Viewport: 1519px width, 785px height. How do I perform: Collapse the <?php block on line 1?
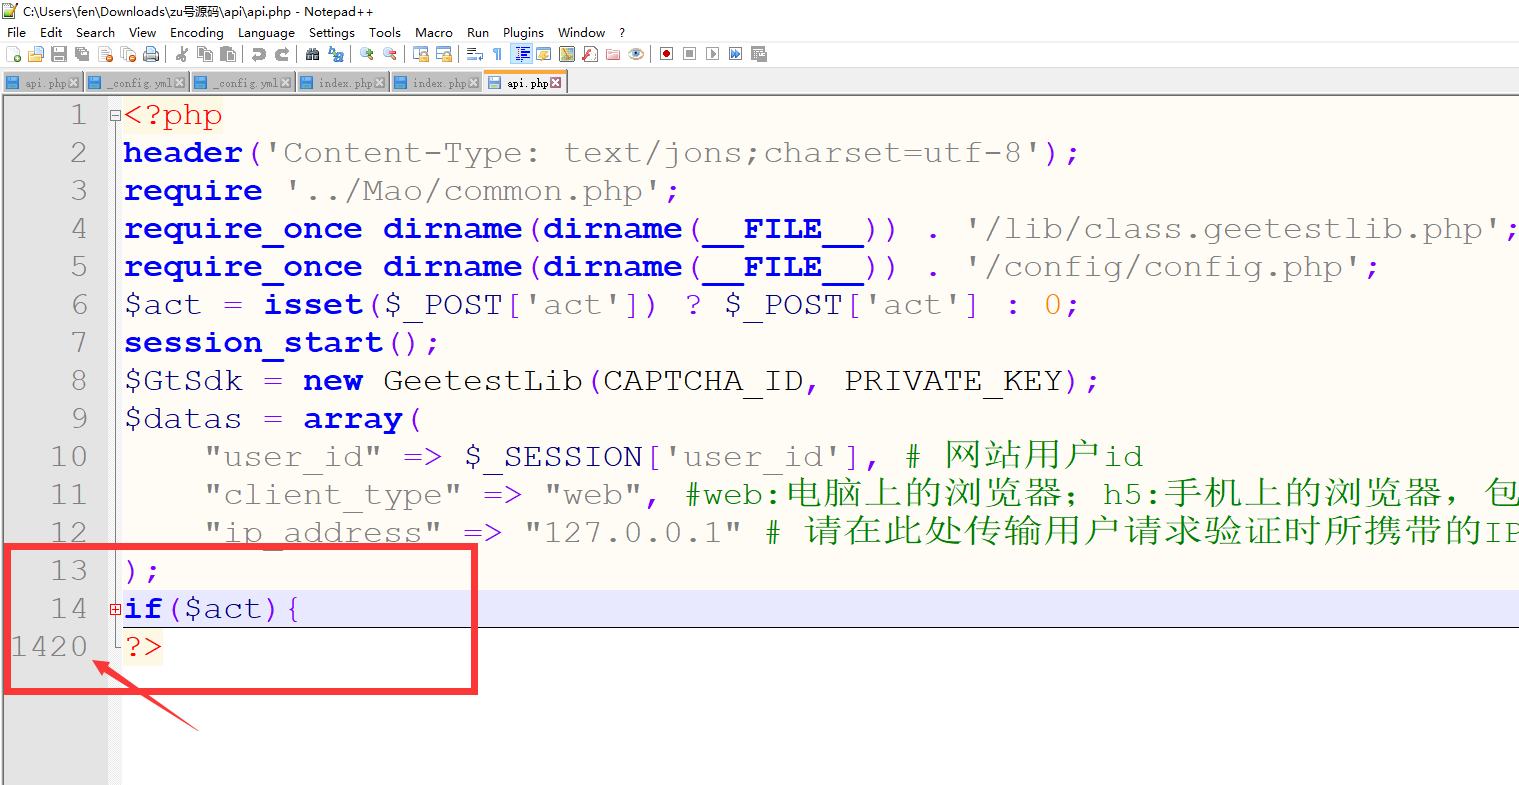[x=115, y=116]
